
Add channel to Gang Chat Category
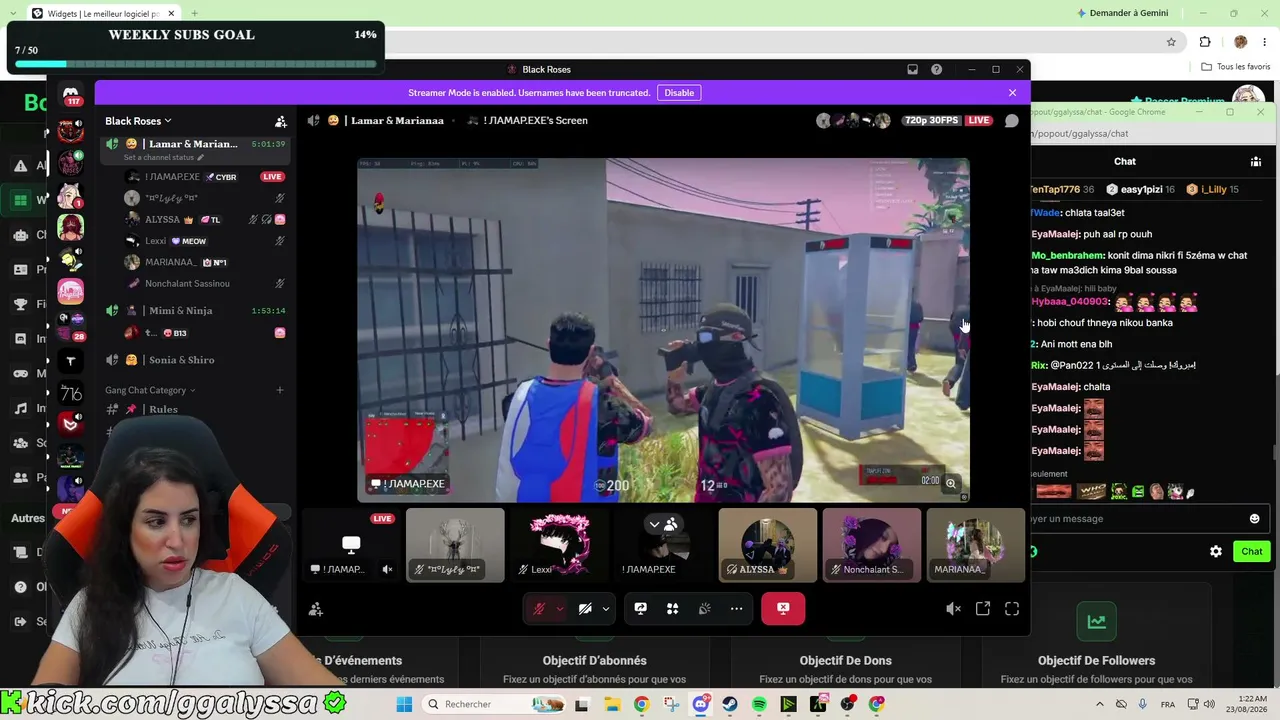[x=280, y=390]
